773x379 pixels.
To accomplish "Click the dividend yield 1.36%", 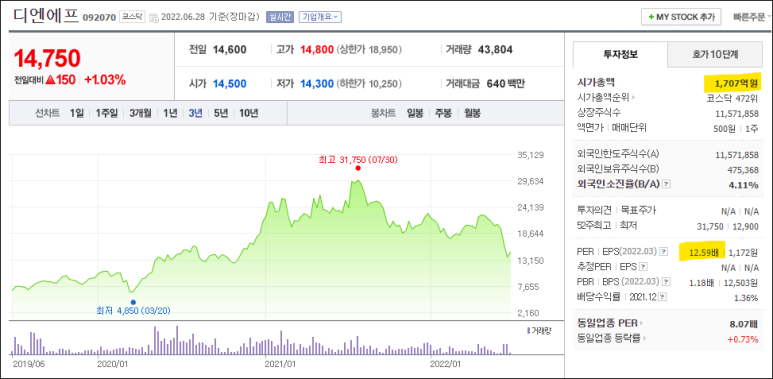I will click(x=745, y=298).
